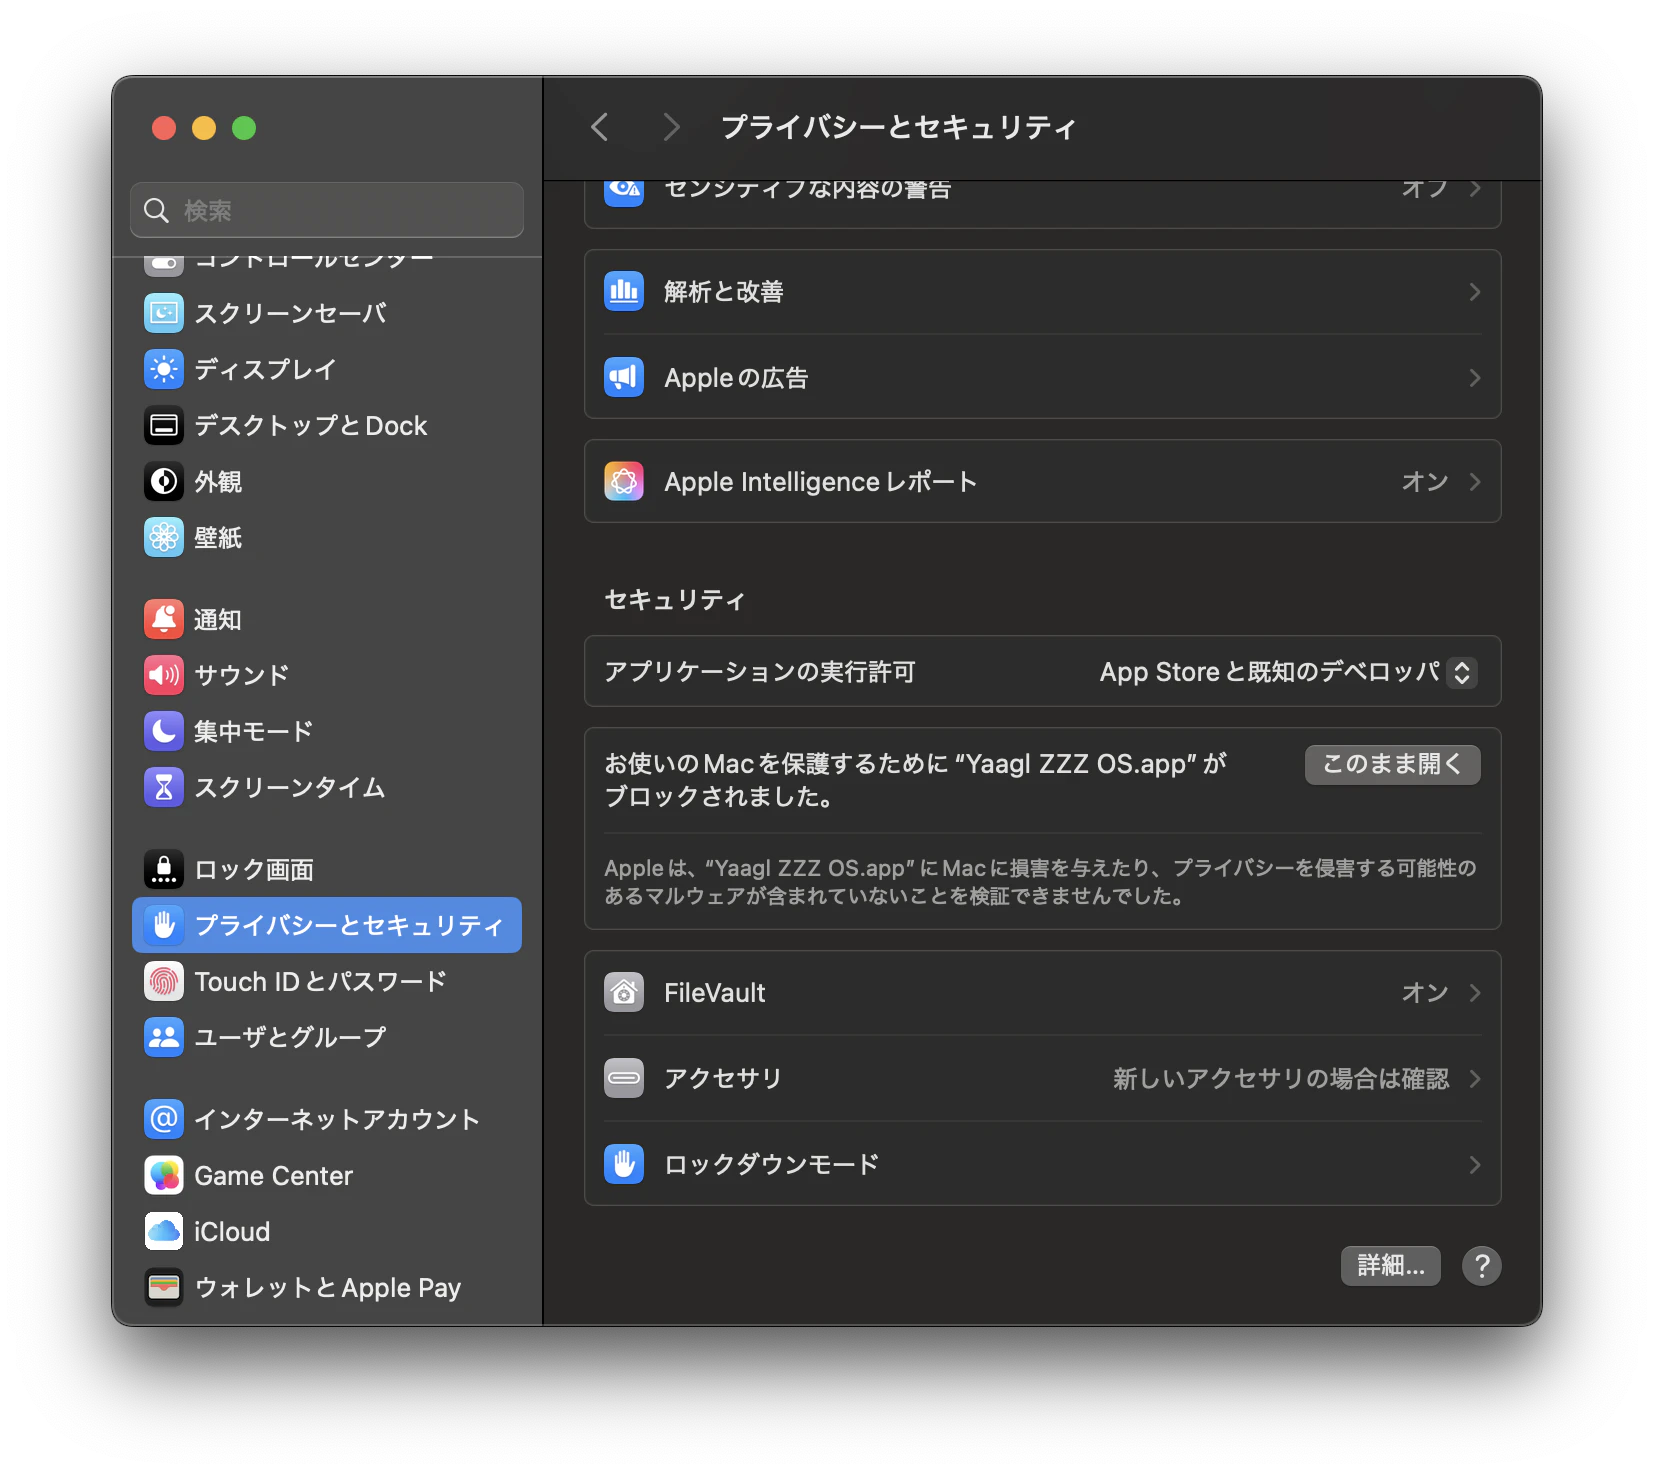Screen dimensions: 1654x1474
Task: Select 集中モード in the sidebar list
Action: (x=327, y=731)
